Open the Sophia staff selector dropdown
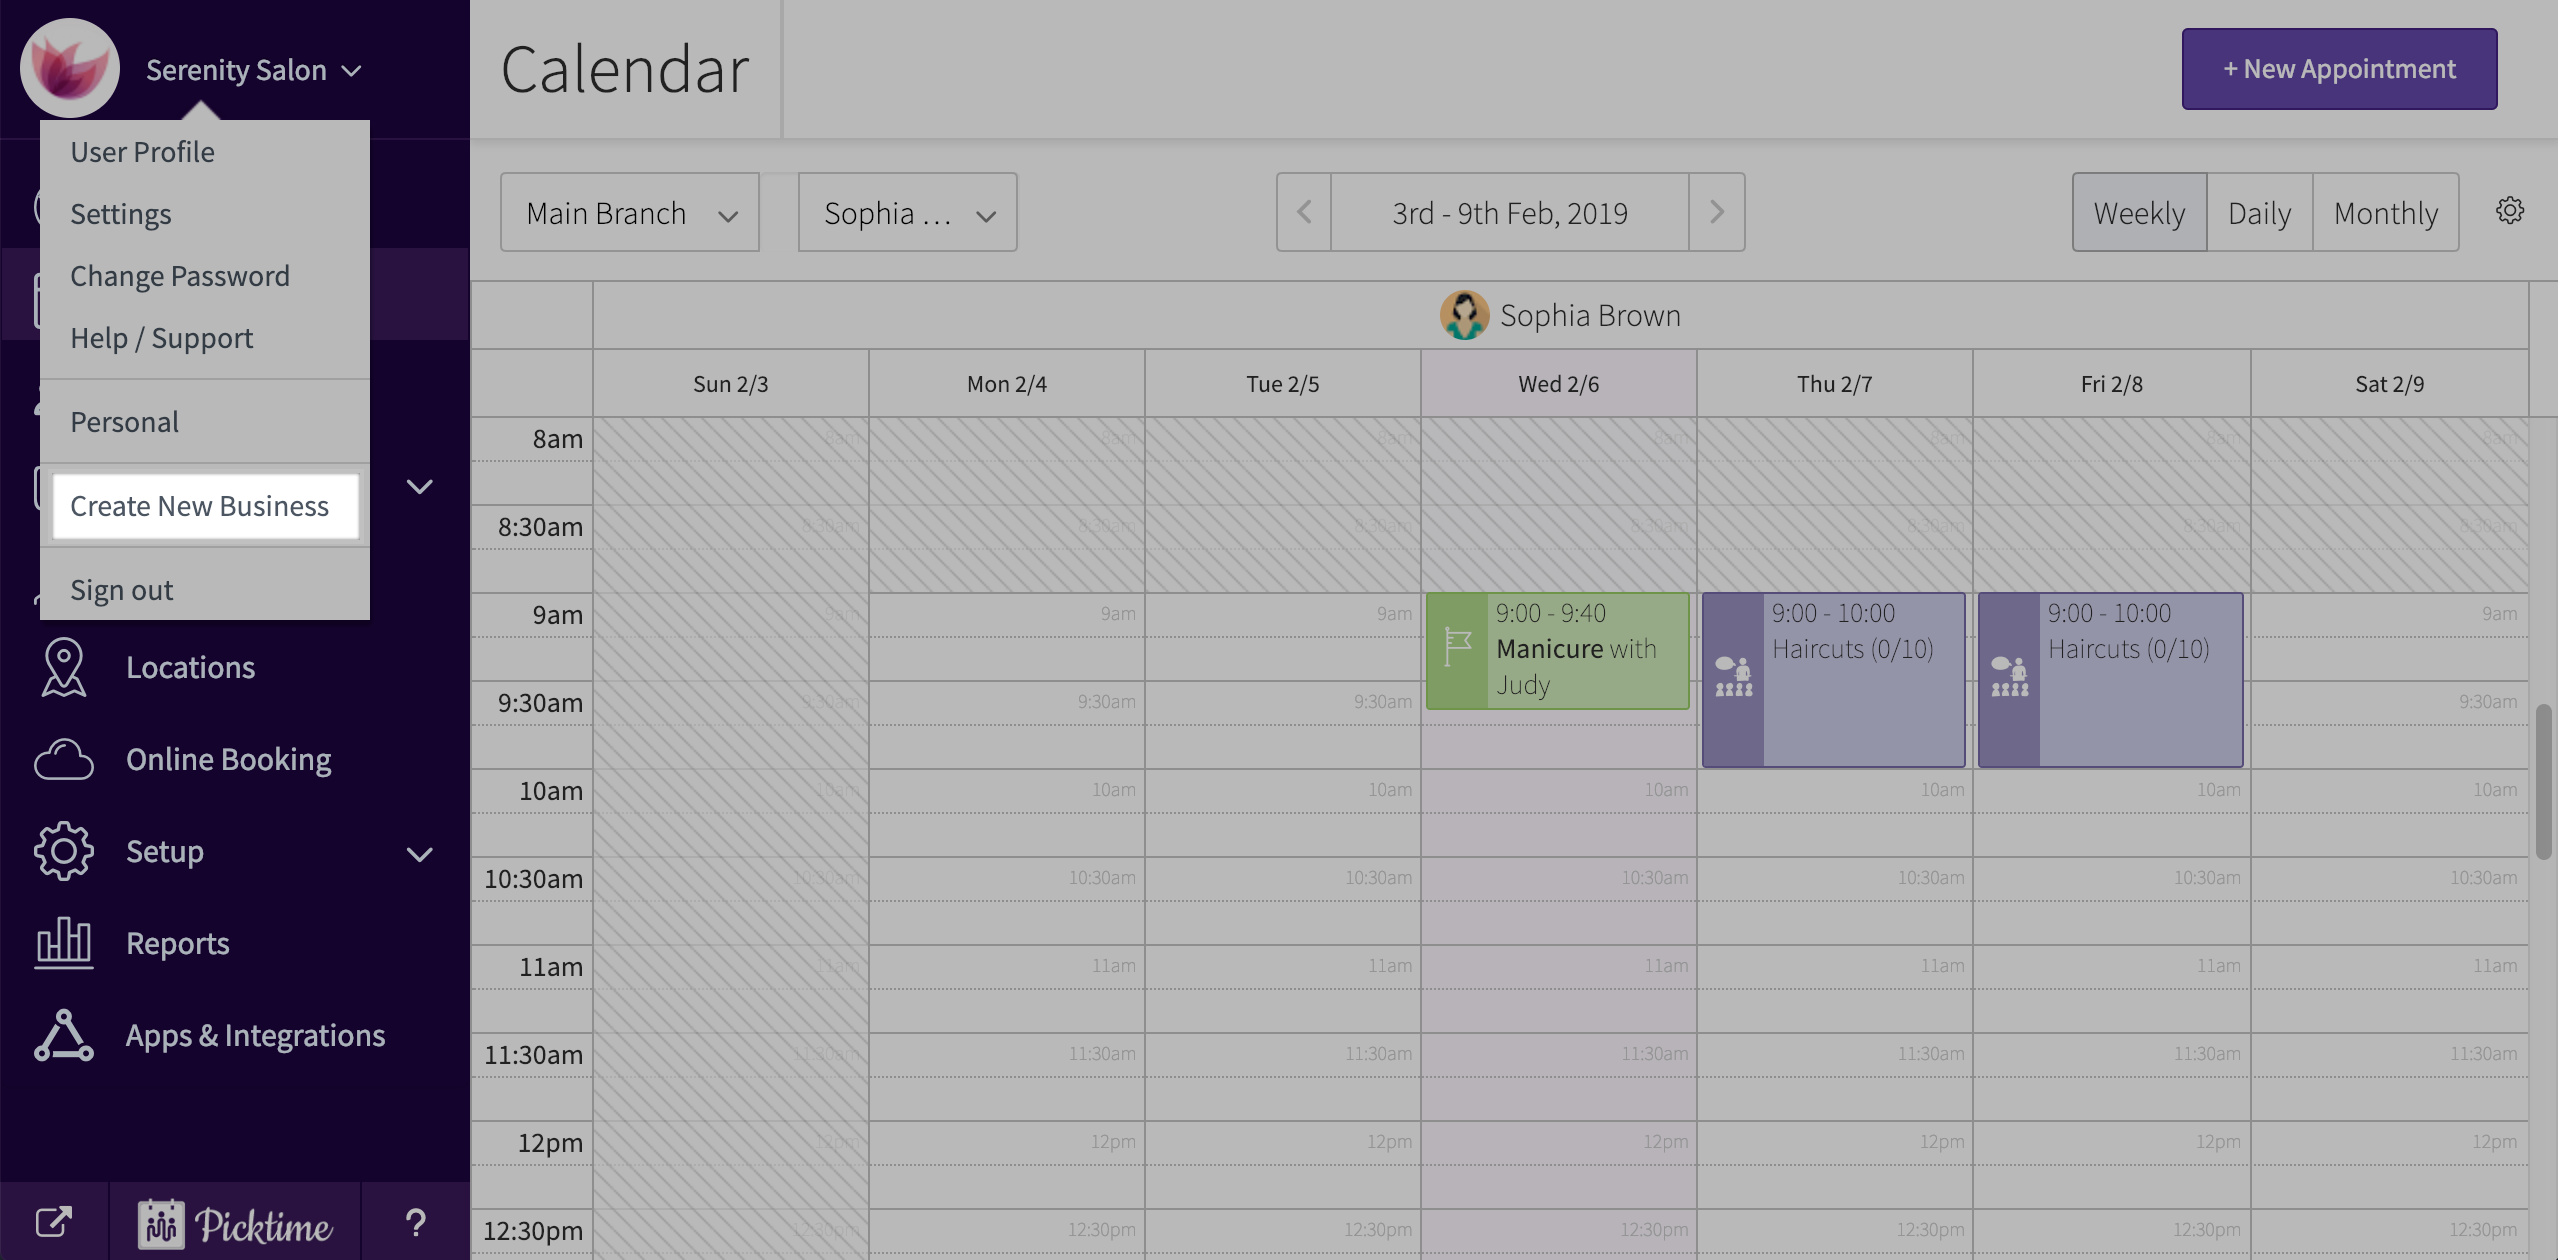The height and width of the screenshot is (1260, 2558). (x=907, y=212)
